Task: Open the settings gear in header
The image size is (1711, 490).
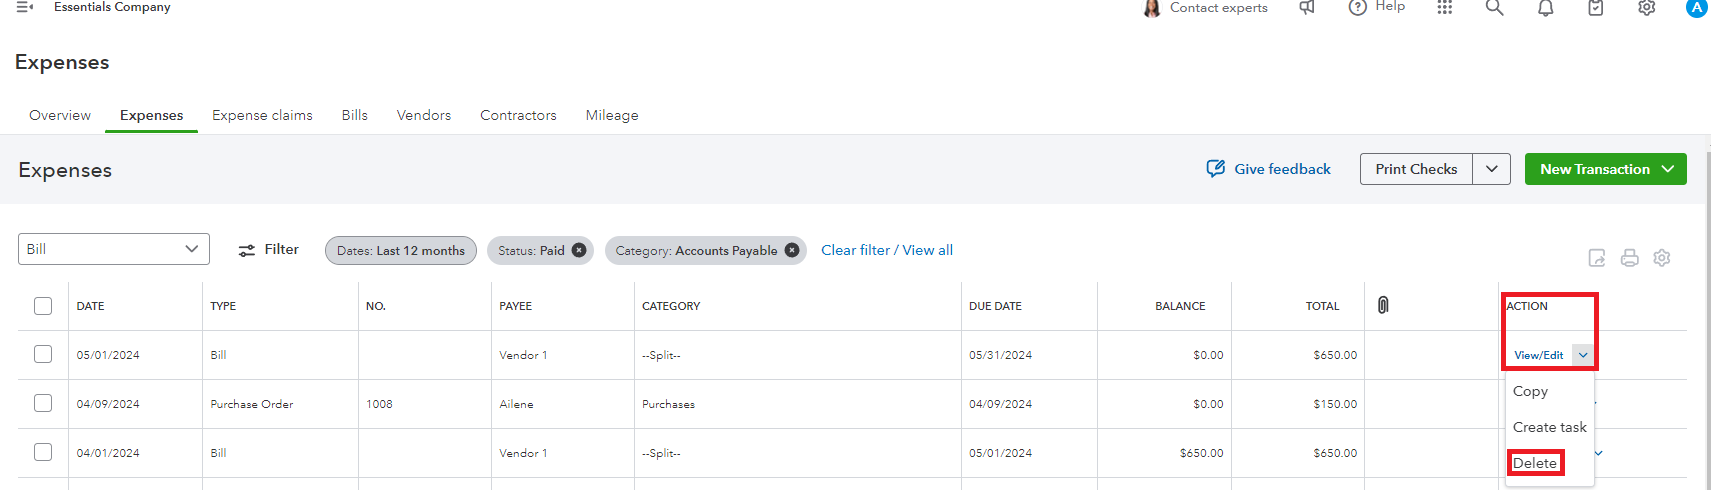Action: [1646, 8]
